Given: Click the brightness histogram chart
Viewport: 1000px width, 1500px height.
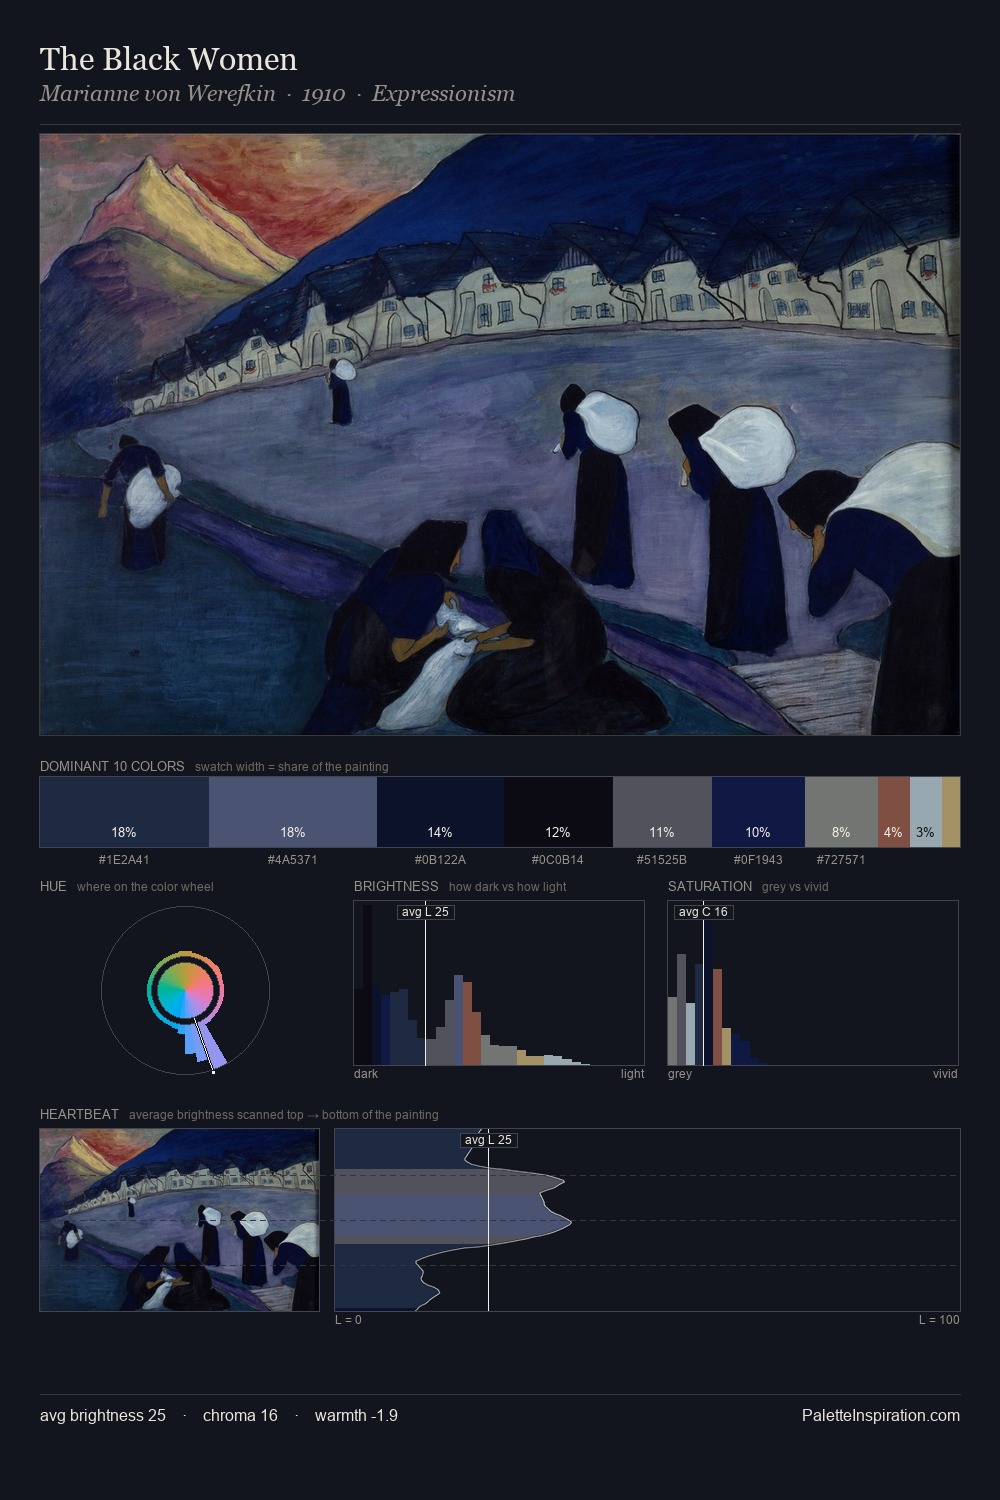Looking at the screenshot, I should (499, 983).
